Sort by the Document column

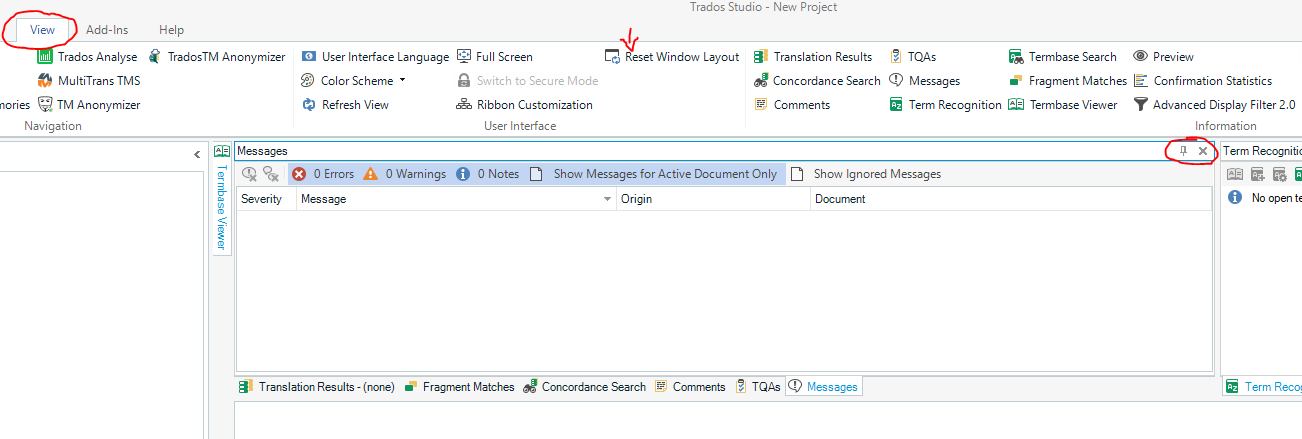pyautogui.click(x=1011, y=199)
